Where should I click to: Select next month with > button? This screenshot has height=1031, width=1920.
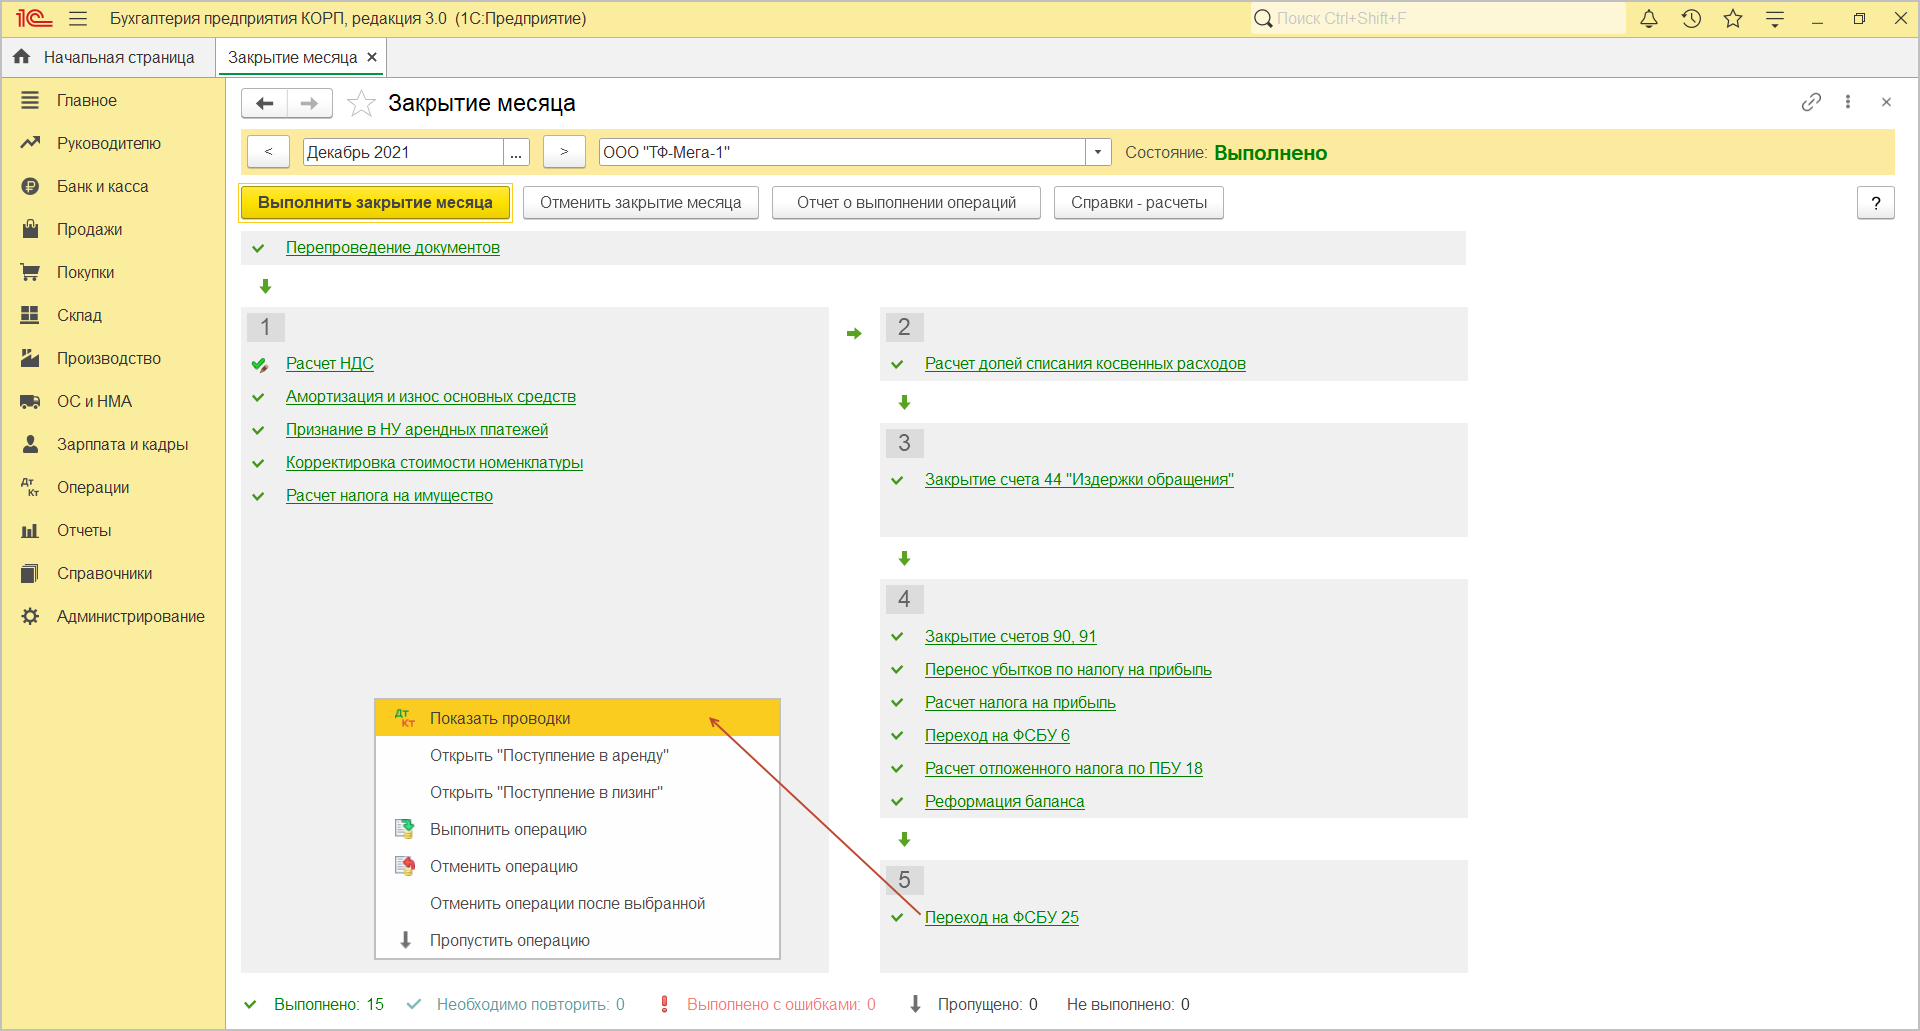[x=564, y=152]
